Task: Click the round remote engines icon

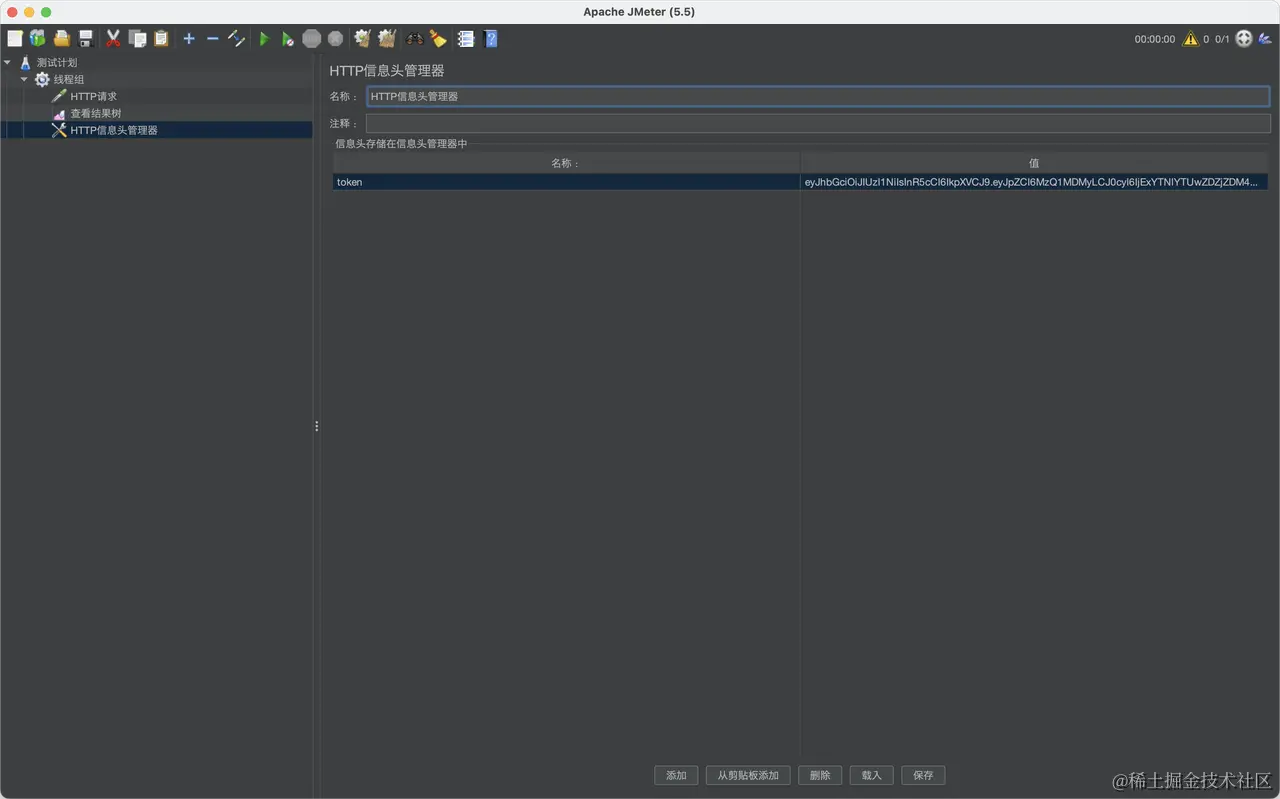Action: (1244, 39)
